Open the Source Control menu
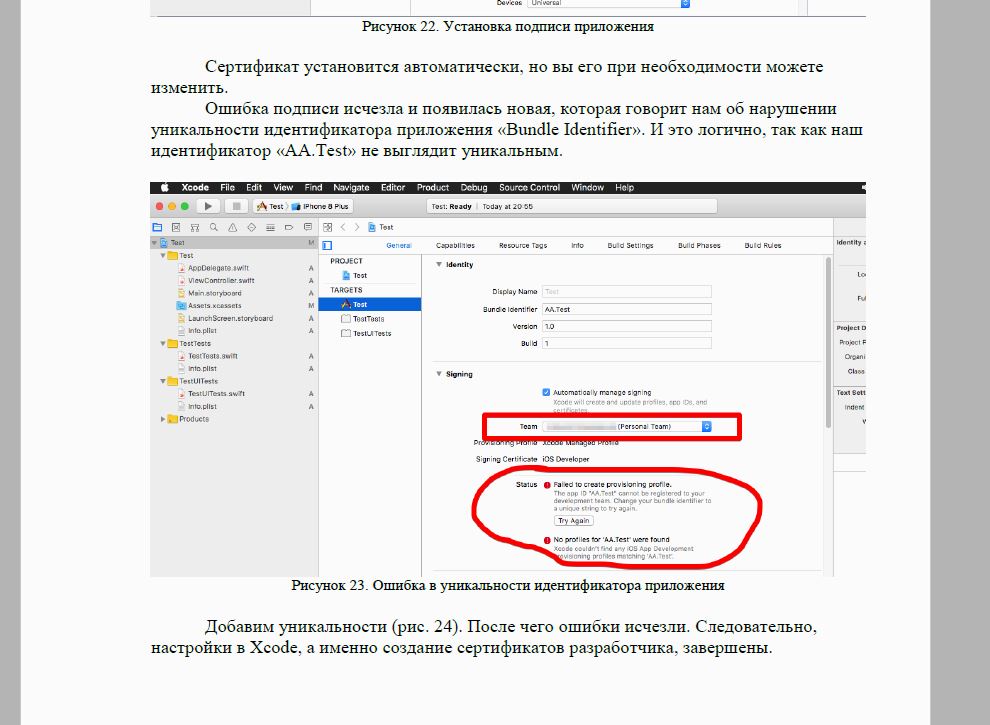Screen dimensions: 990x725 pyautogui.click(x=529, y=188)
